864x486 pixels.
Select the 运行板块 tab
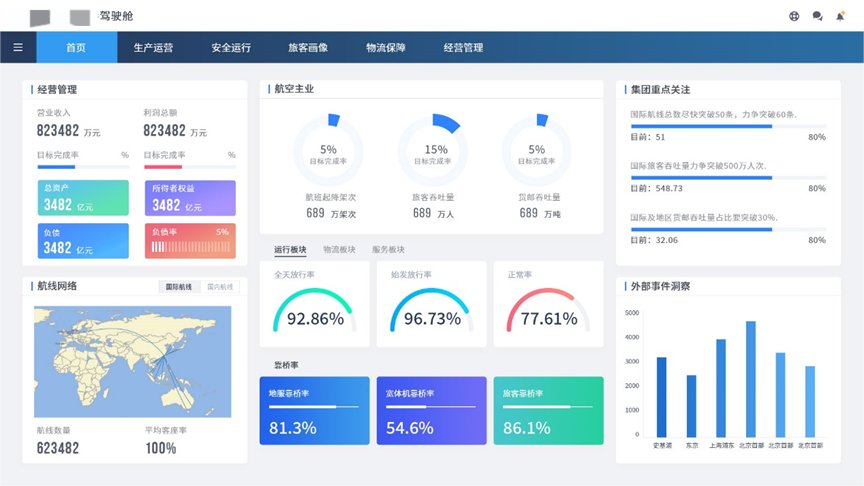(290, 249)
